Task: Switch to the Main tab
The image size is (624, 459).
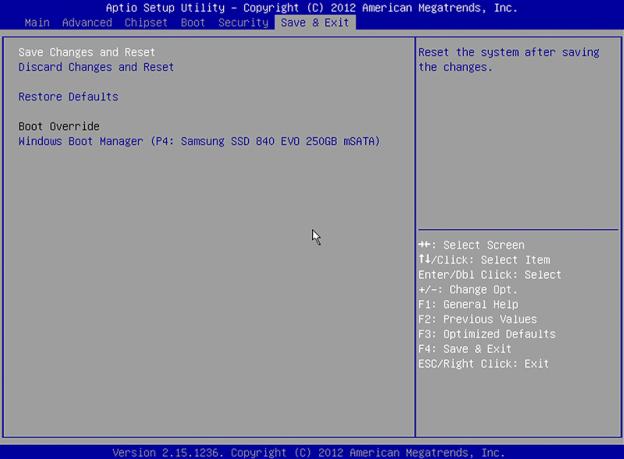Action: coord(37,23)
